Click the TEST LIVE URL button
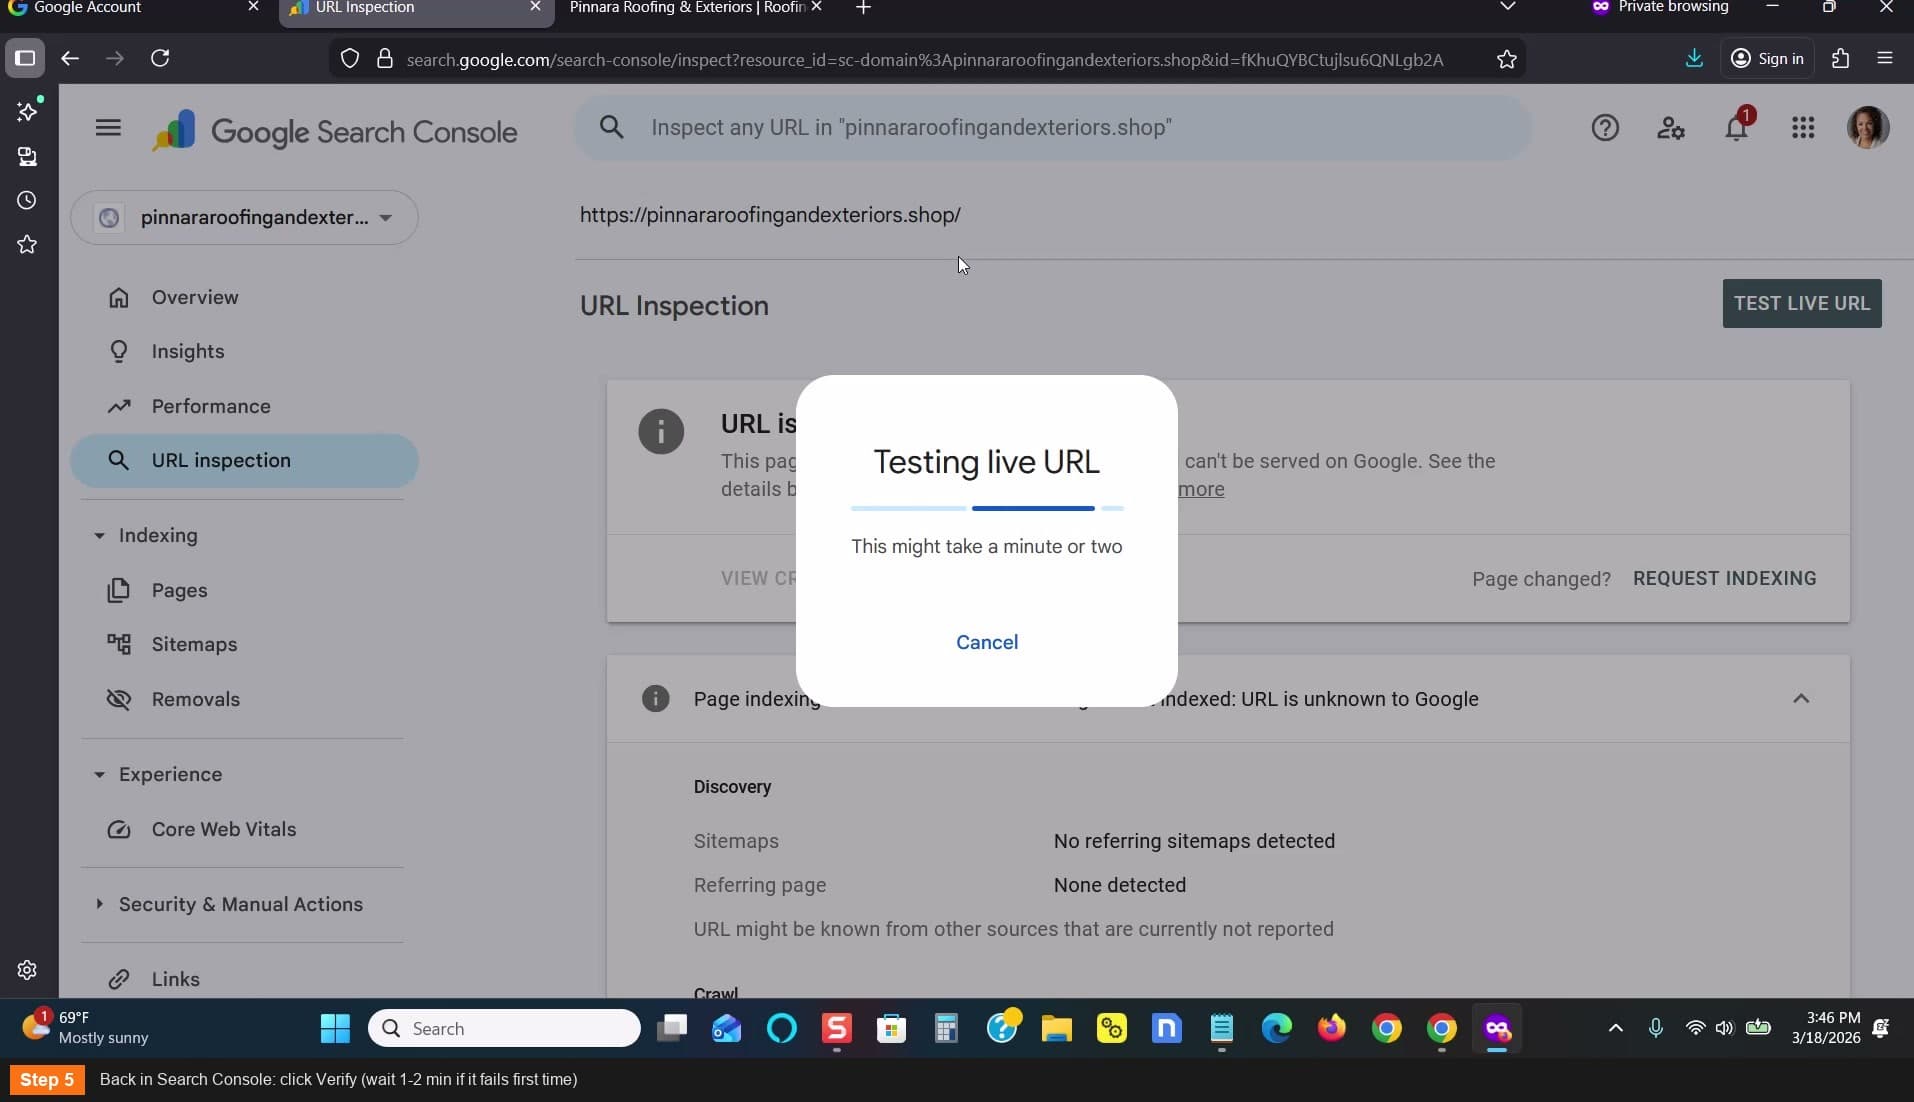 point(1802,303)
